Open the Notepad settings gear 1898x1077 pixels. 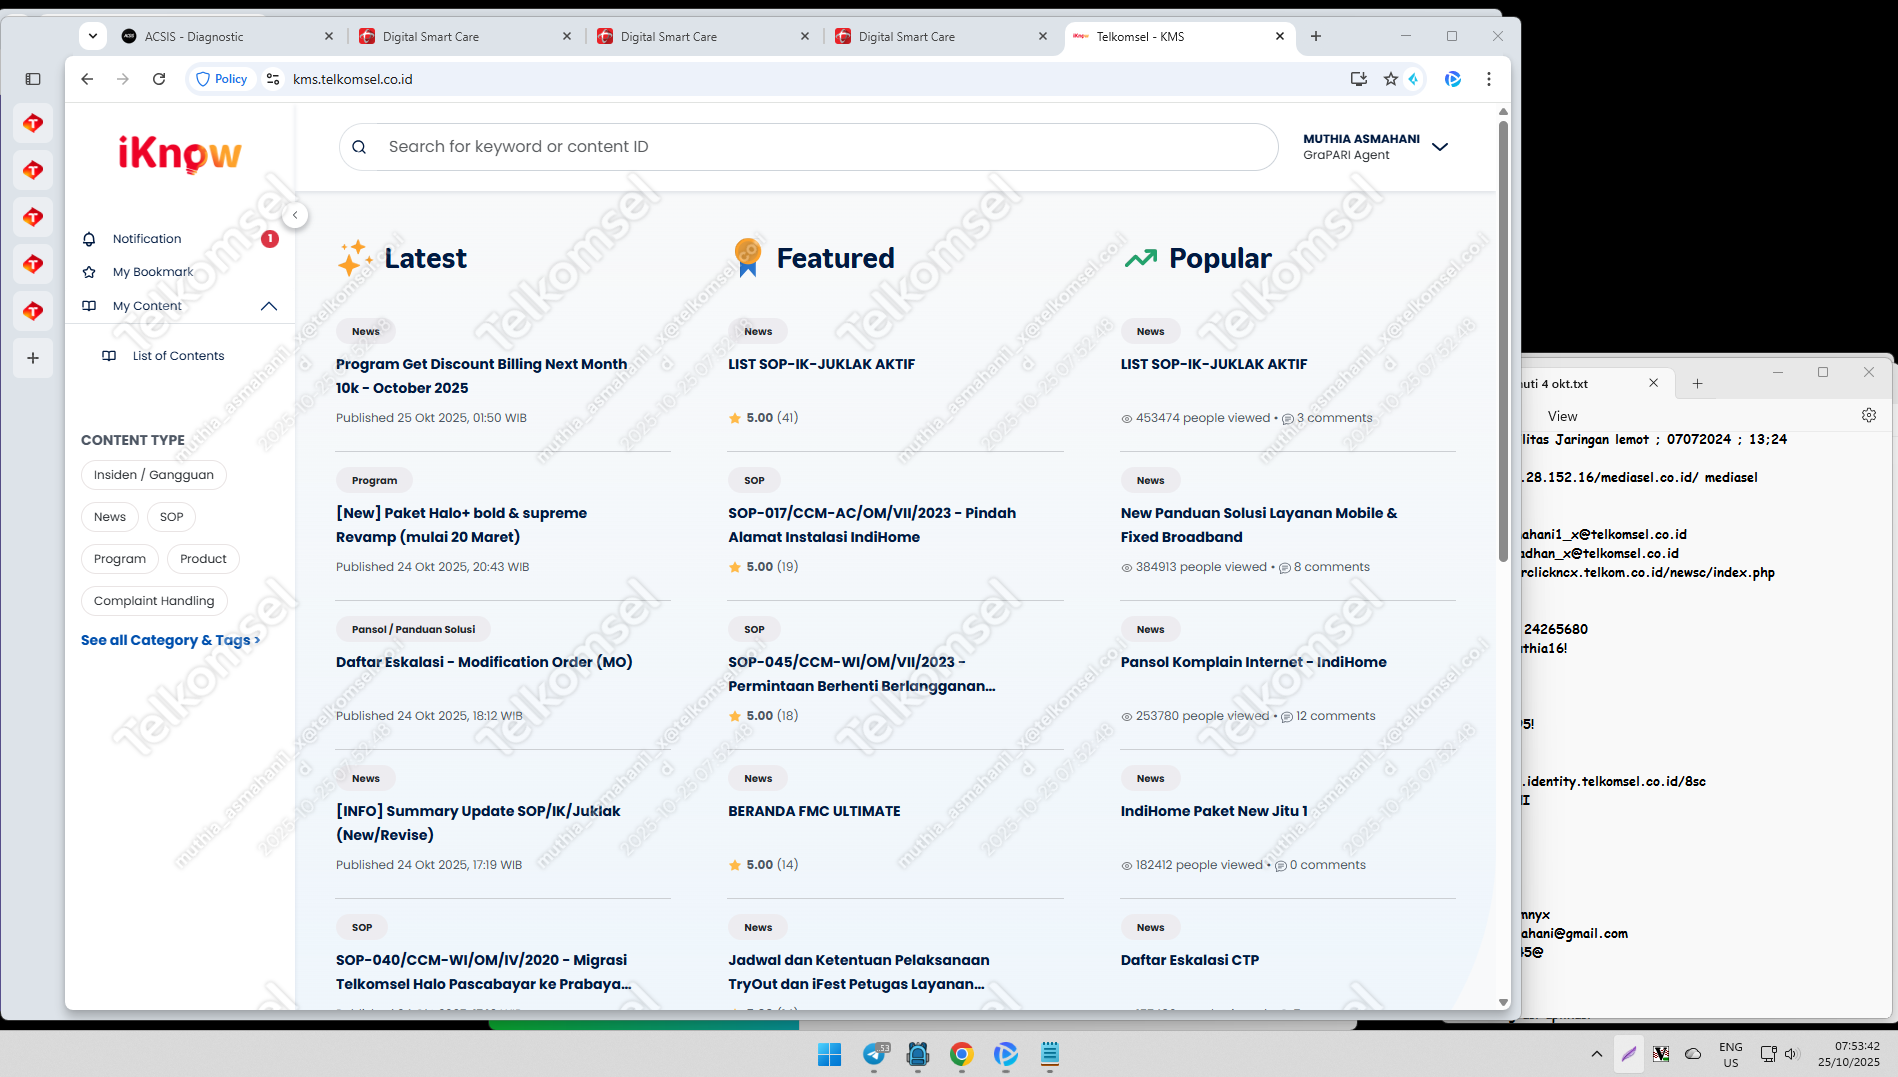1869,415
